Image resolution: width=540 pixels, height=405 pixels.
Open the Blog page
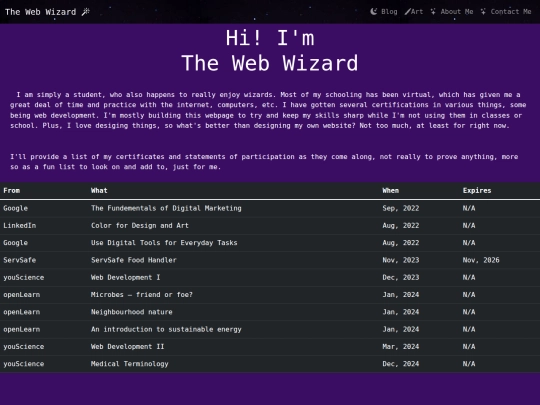coord(389,12)
